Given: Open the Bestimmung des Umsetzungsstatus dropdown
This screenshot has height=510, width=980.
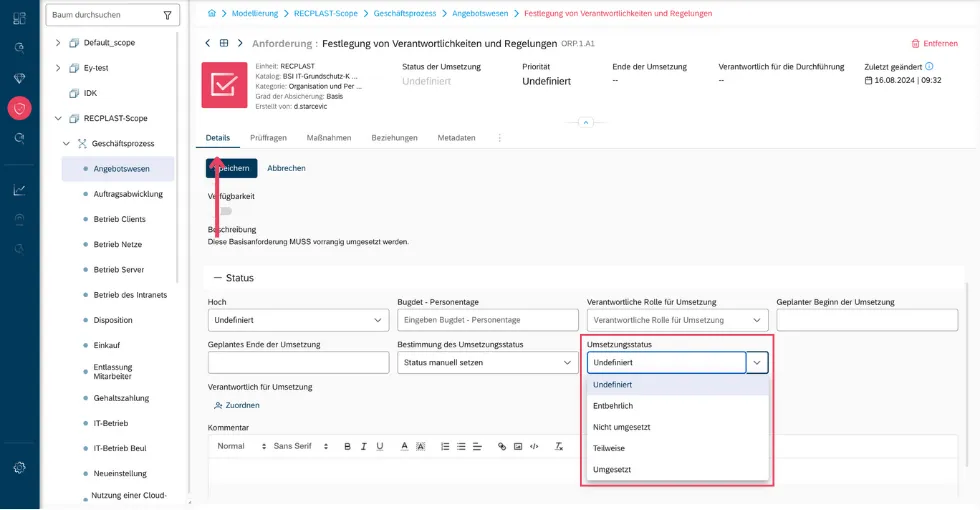Looking at the screenshot, I should point(488,362).
